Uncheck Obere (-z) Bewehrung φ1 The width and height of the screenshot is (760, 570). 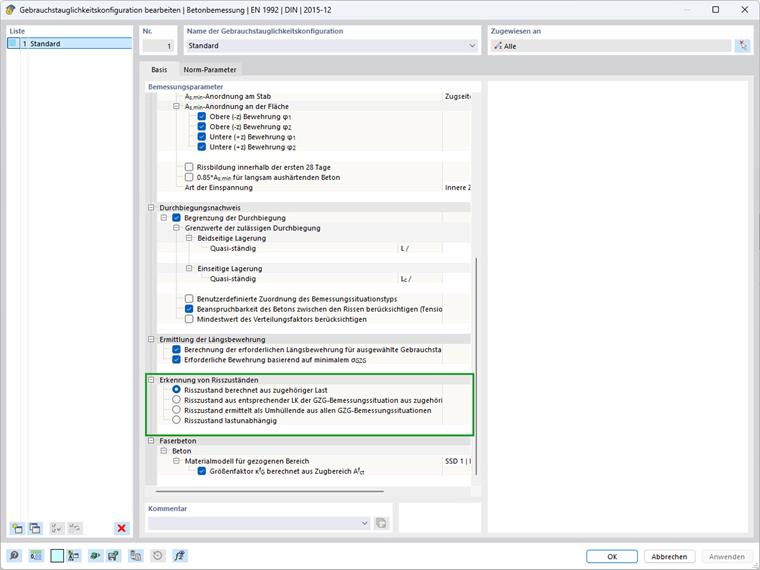(202, 116)
